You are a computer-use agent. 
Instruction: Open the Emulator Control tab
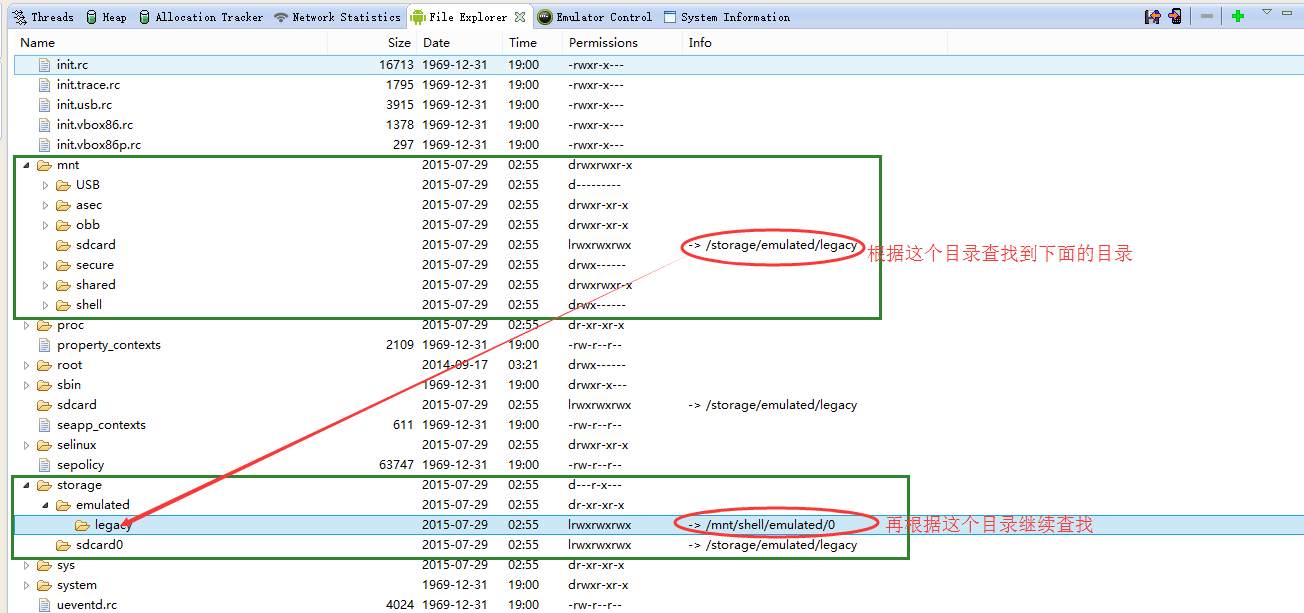pos(595,17)
